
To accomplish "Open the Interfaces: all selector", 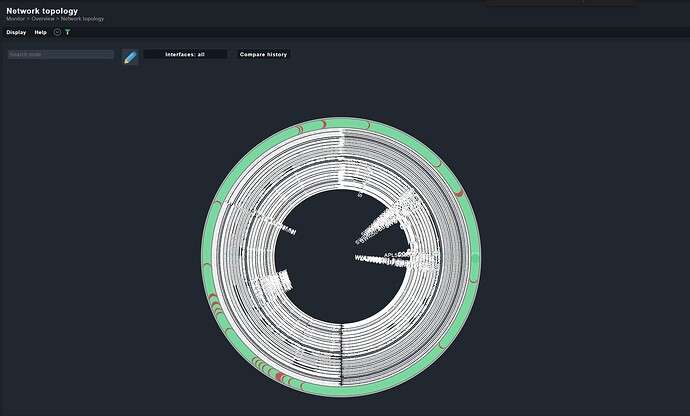I will [185, 54].
